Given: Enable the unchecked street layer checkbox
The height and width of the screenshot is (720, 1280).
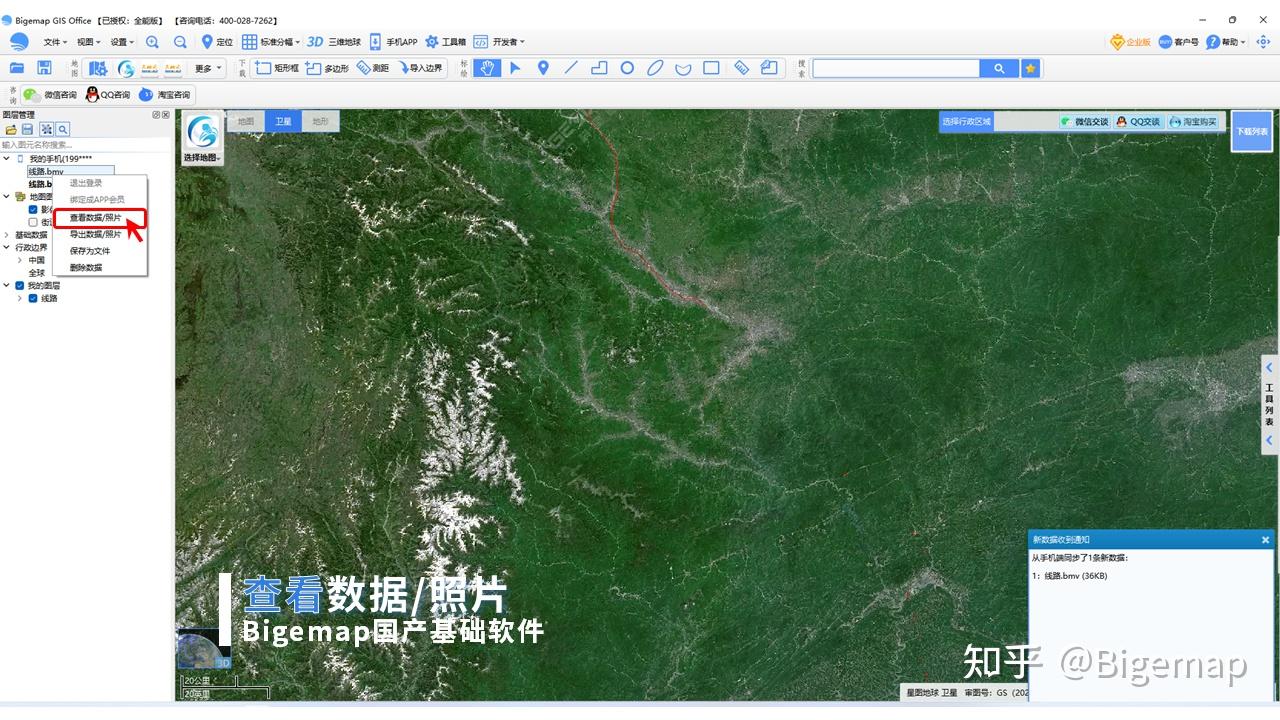Looking at the screenshot, I should pyautogui.click(x=33, y=222).
